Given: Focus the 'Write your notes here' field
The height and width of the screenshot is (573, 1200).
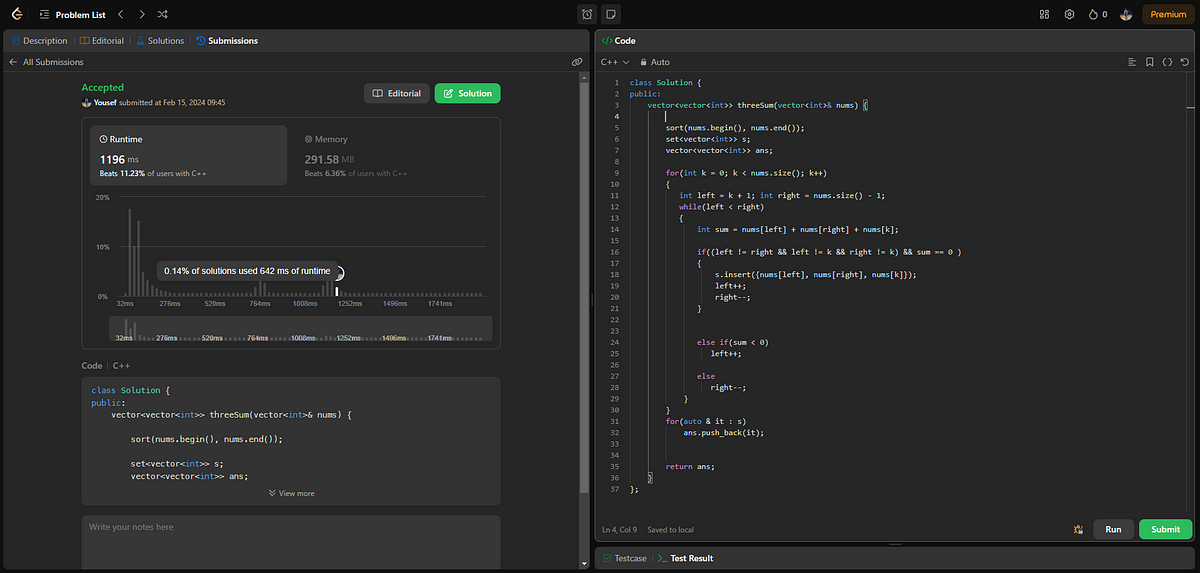Looking at the screenshot, I should [291, 540].
